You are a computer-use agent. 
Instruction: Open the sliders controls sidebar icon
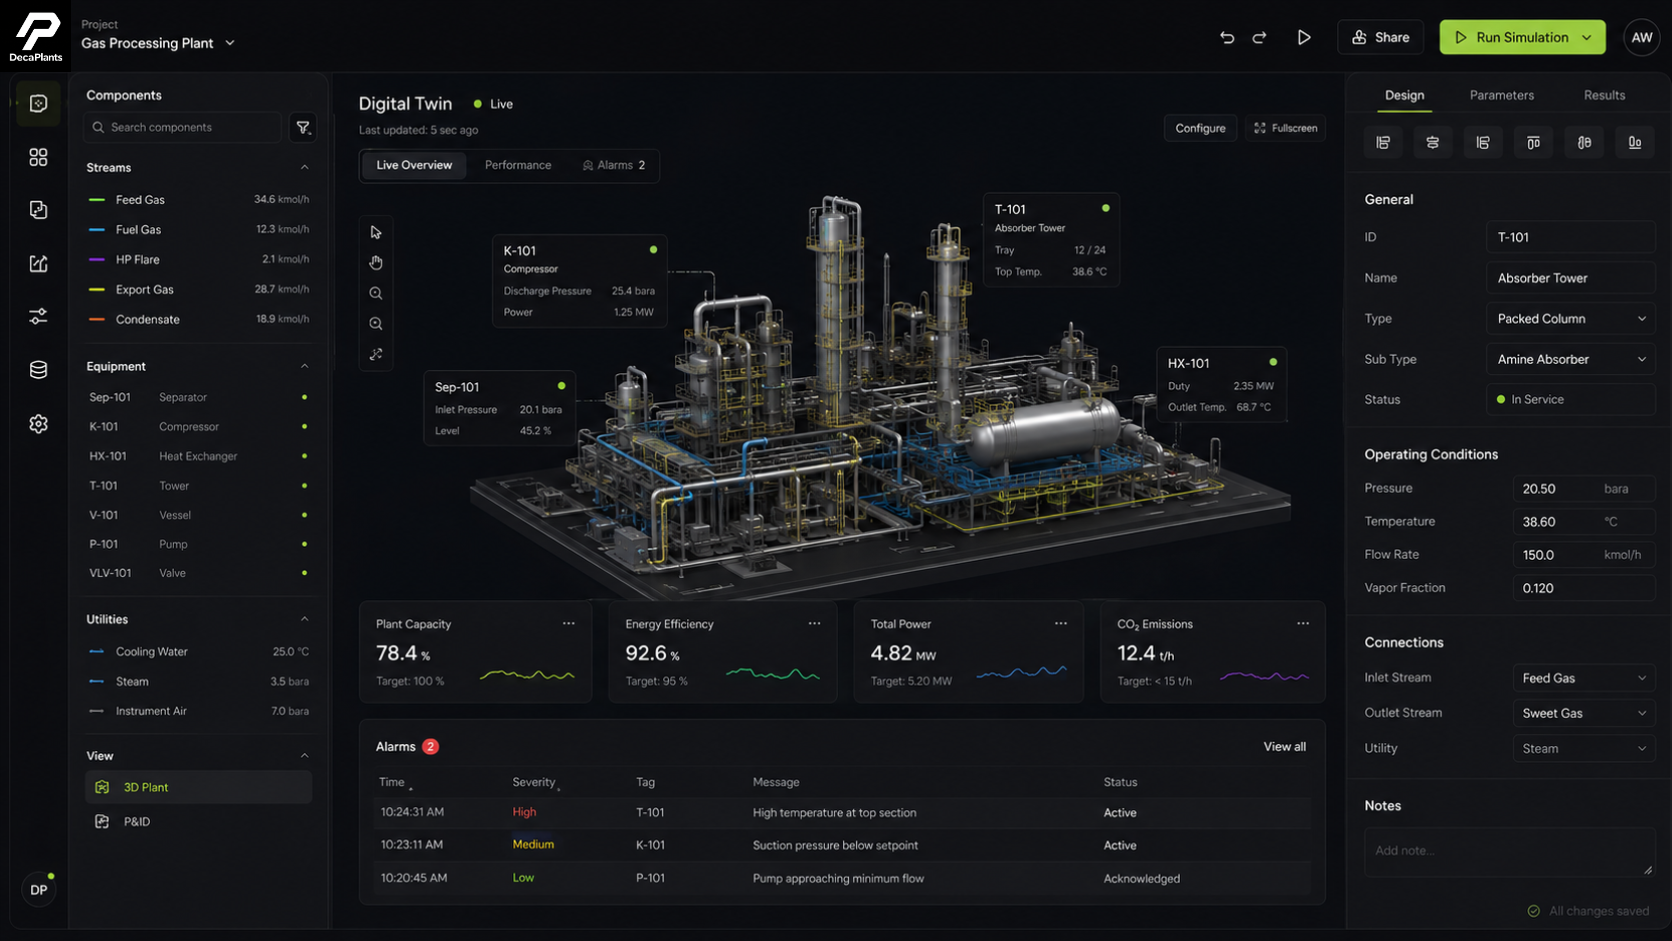pyautogui.click(x=38, y=316)
